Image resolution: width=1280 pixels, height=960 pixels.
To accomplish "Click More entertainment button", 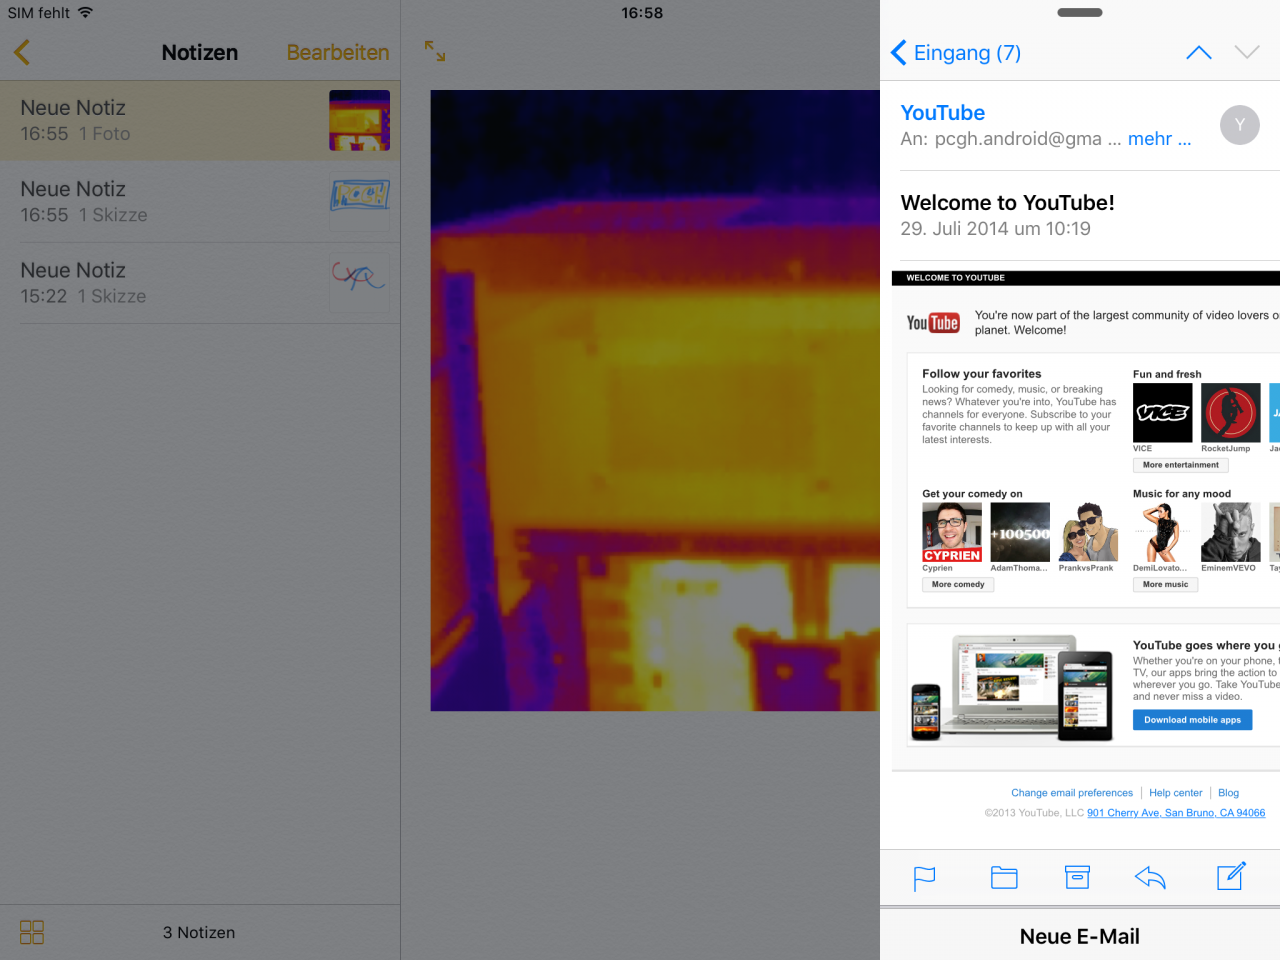I will click(1181, 465).
